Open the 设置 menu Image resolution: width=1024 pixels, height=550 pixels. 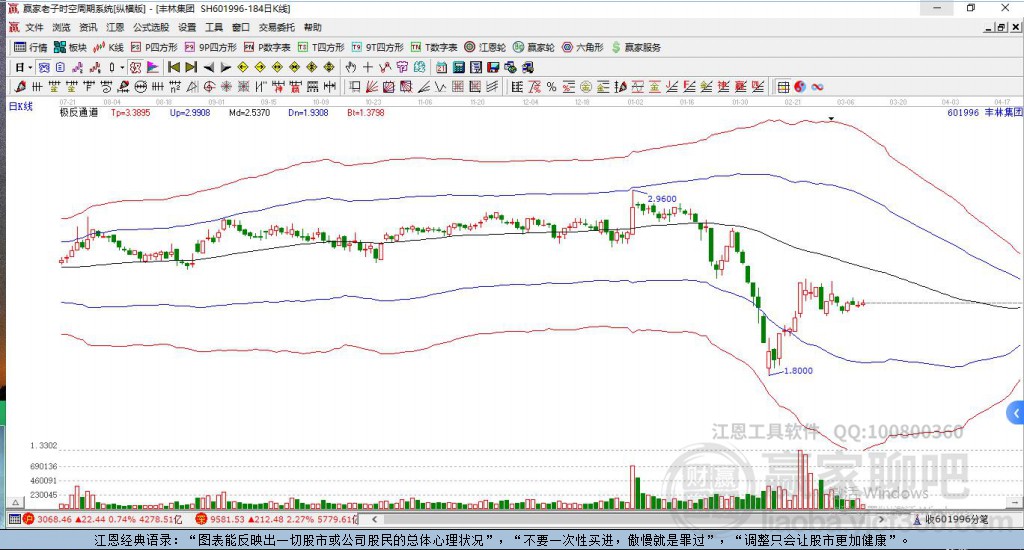pyautogui.click(x=187, y=27)
